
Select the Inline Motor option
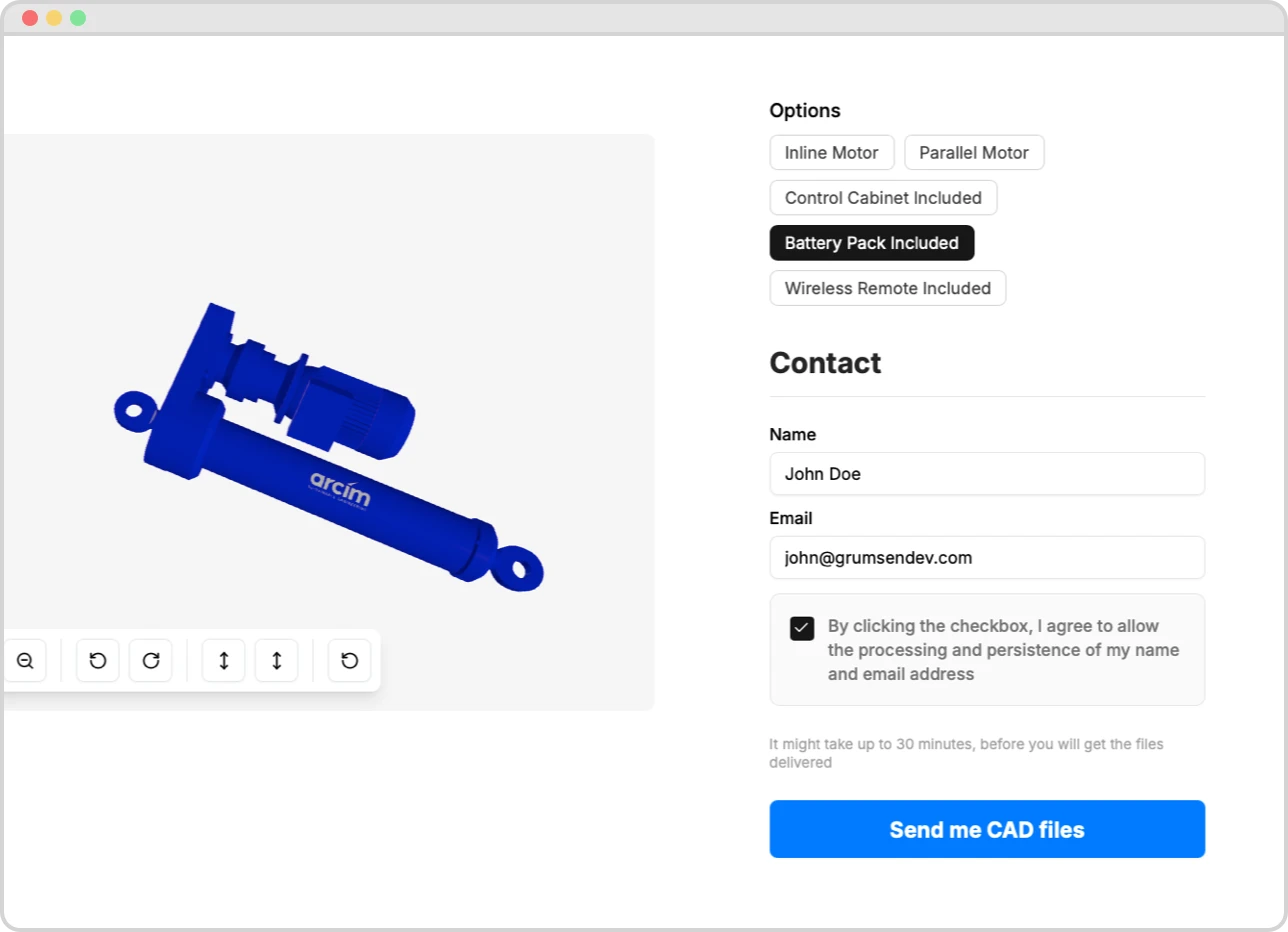click(832, 153)
